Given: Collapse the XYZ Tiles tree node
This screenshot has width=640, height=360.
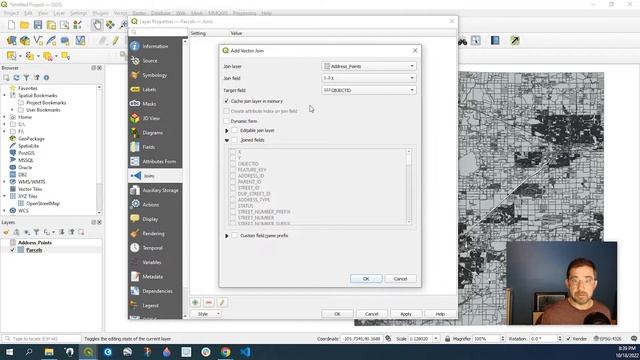Looking at the screenshot, I should click(4, 196).
